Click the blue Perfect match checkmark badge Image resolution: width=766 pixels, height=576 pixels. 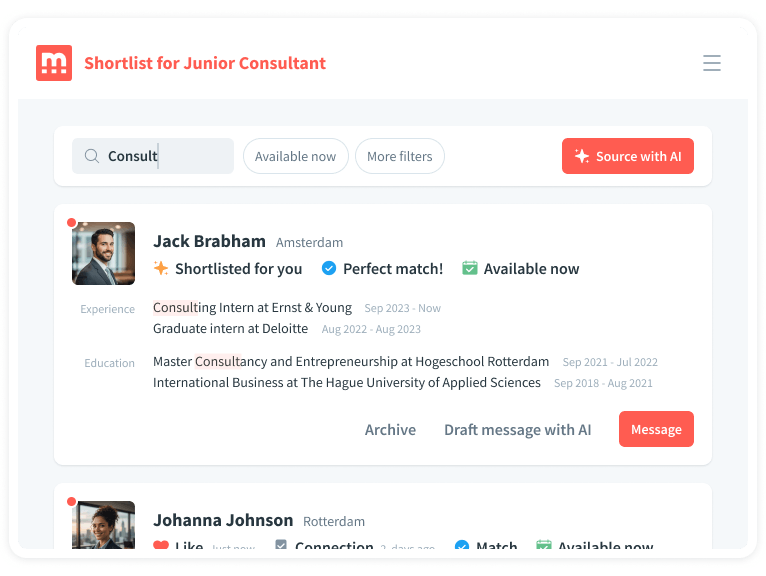point(328,268)
